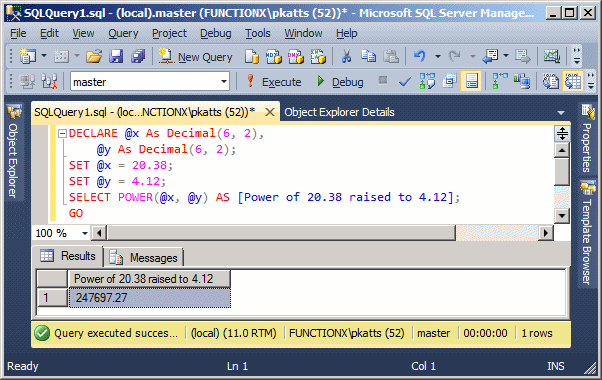This screenshot has height=380, width=602.
Task: Collapse the DECLARE code outline block
Action: 62,134
